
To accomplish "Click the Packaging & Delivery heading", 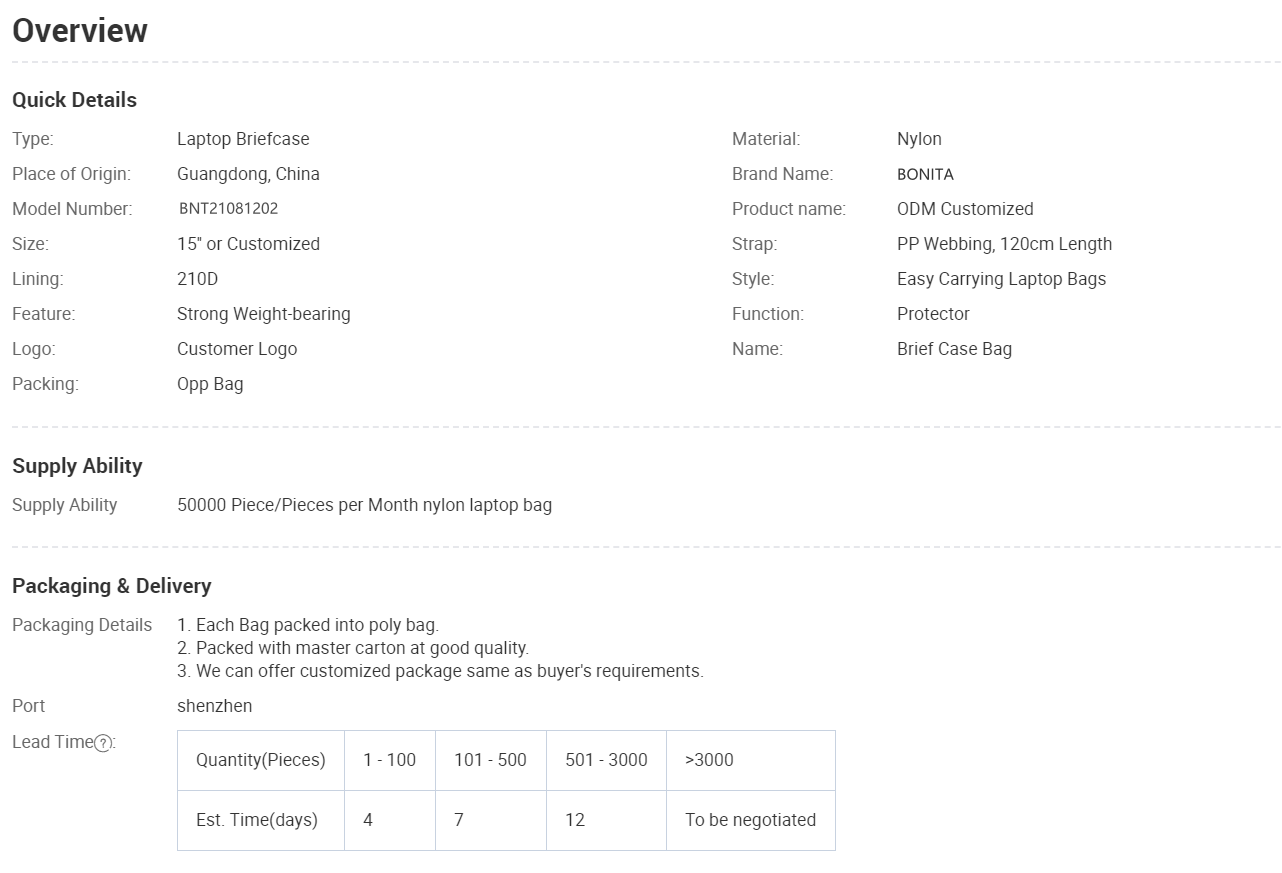I will tap(112, 586).
